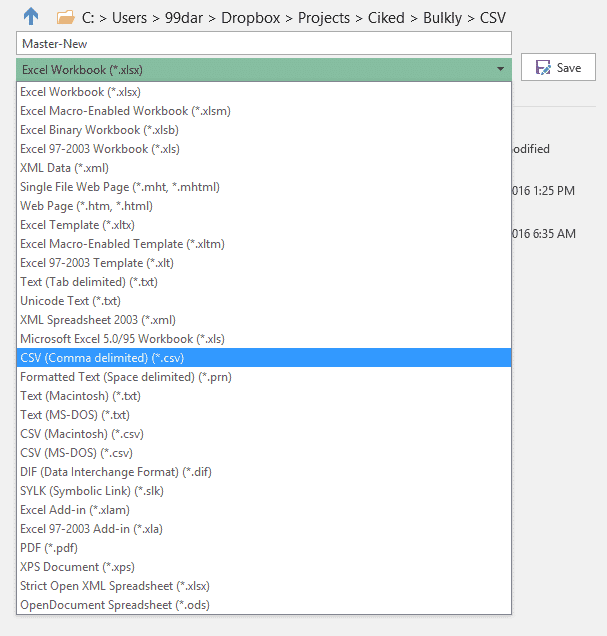Select Single File Web Page (*.mht, *.mhtml)
Screen dimensions: 607x636
[264, 187]
